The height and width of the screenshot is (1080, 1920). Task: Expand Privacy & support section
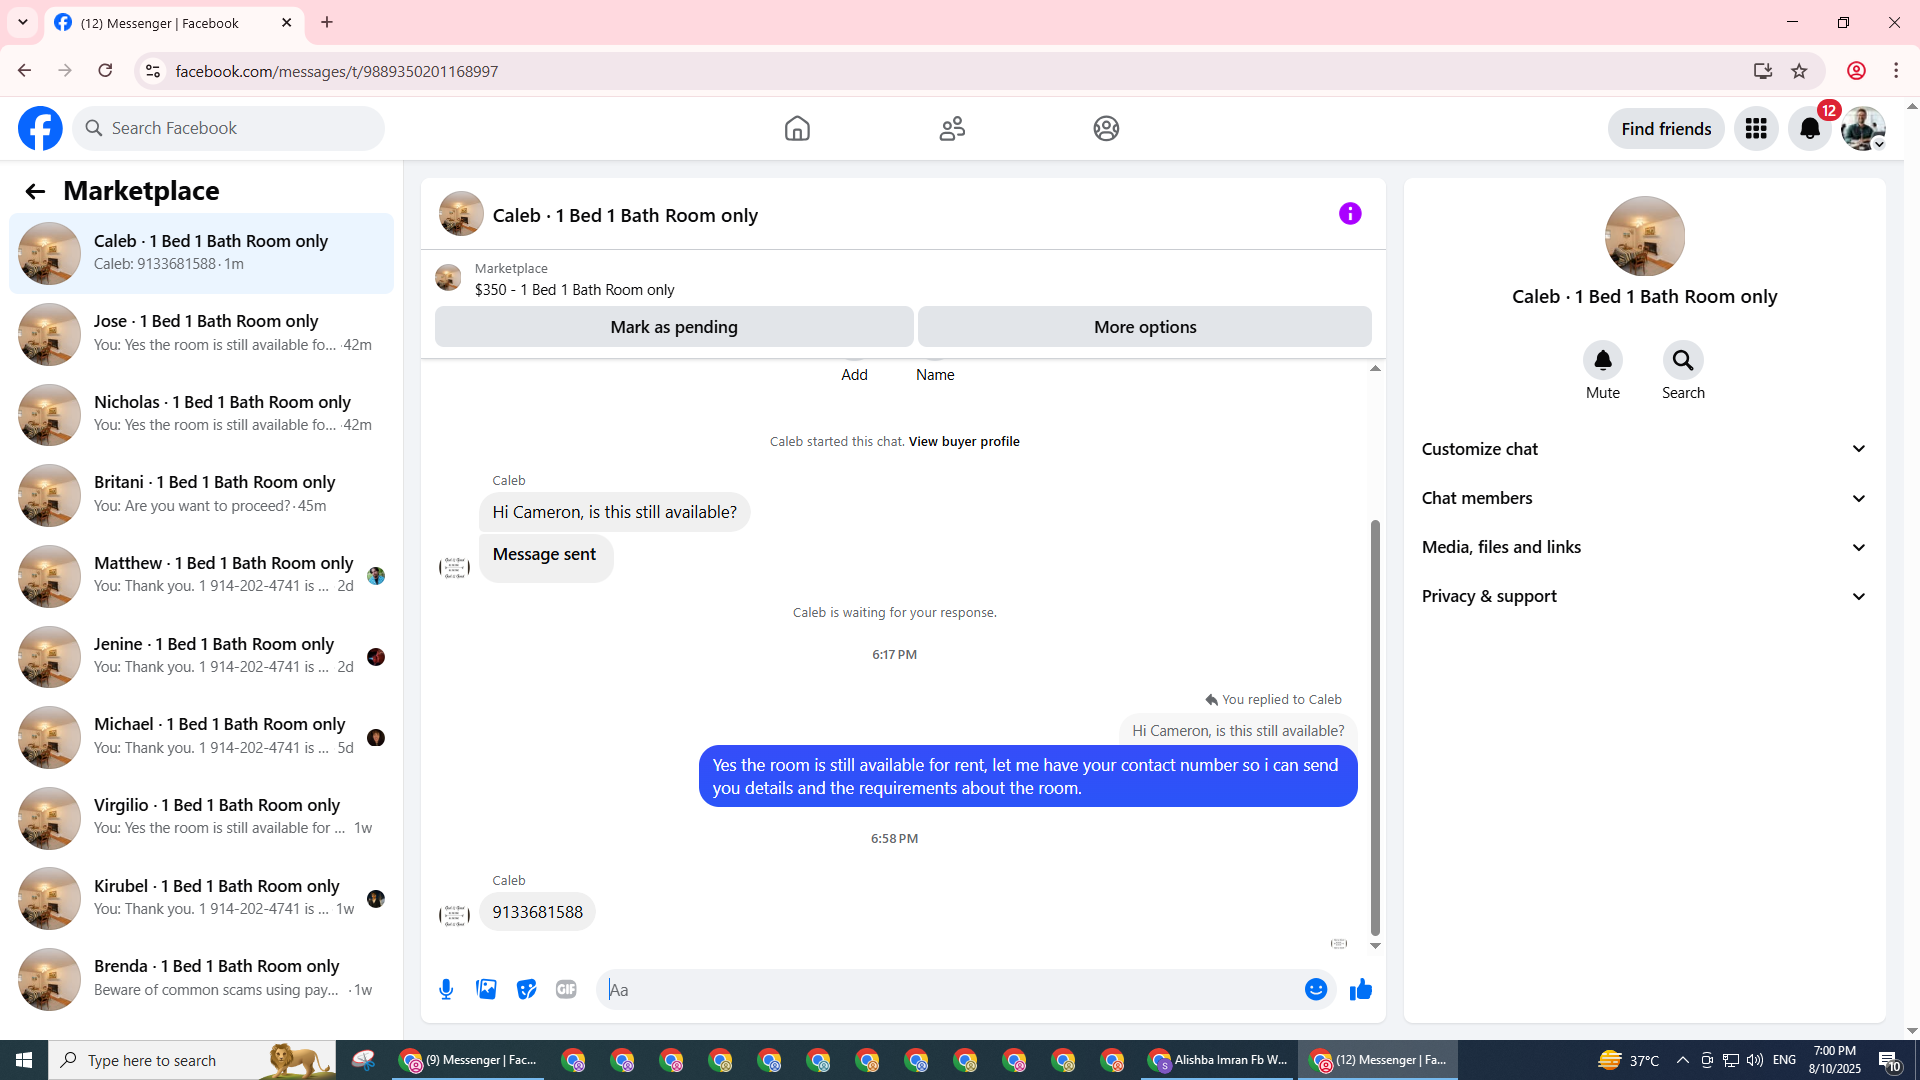pos(1644,596)
